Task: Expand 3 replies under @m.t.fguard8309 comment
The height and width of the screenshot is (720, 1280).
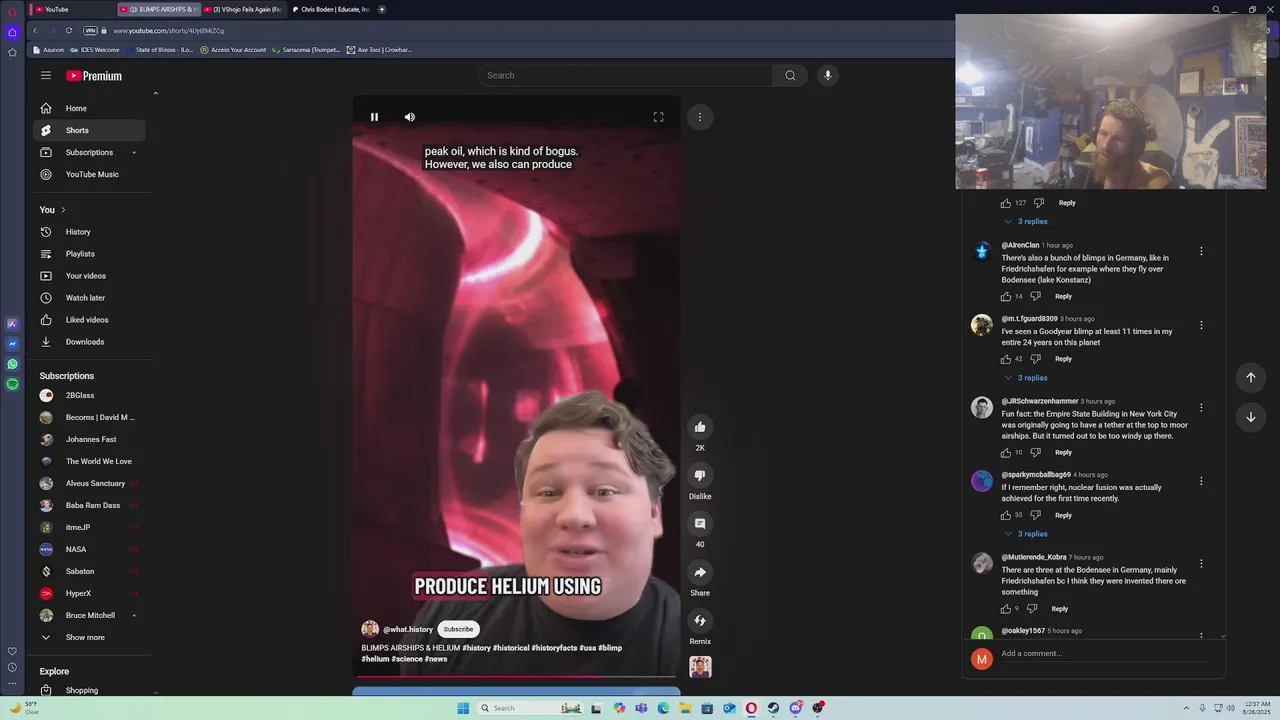Action: [1025, 378]
